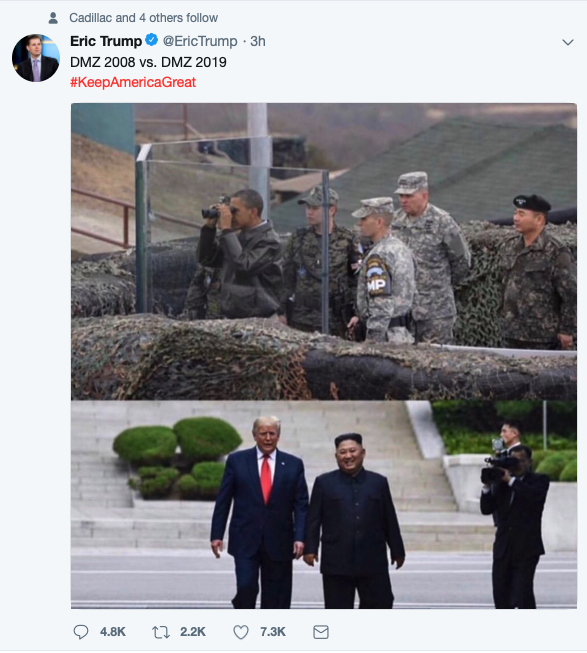
Task: Open Eric Trump's round profile avatar
Action: (x=36, y=58)
